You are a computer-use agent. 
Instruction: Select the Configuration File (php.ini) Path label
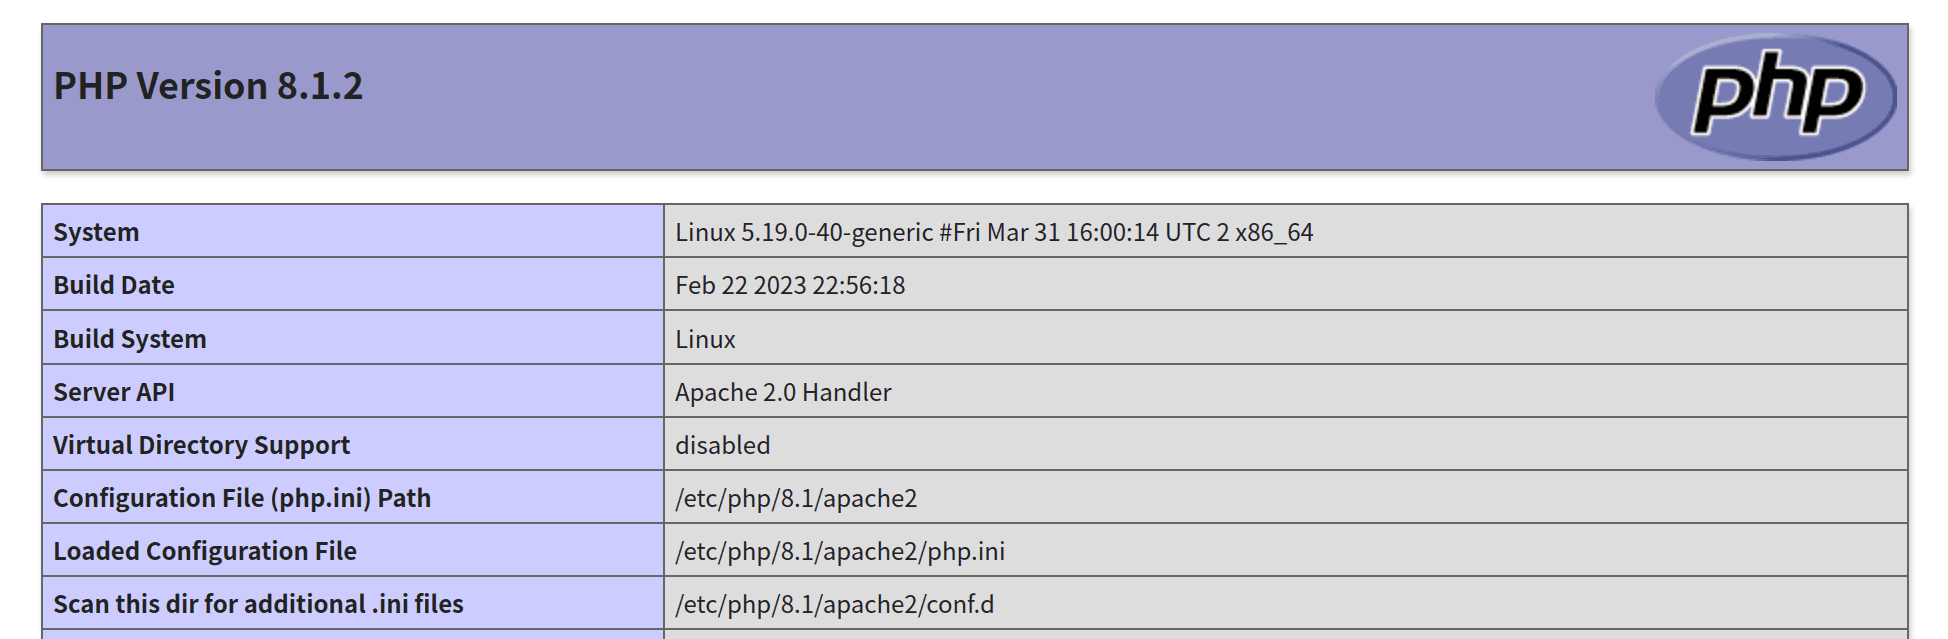coord(242,498)
